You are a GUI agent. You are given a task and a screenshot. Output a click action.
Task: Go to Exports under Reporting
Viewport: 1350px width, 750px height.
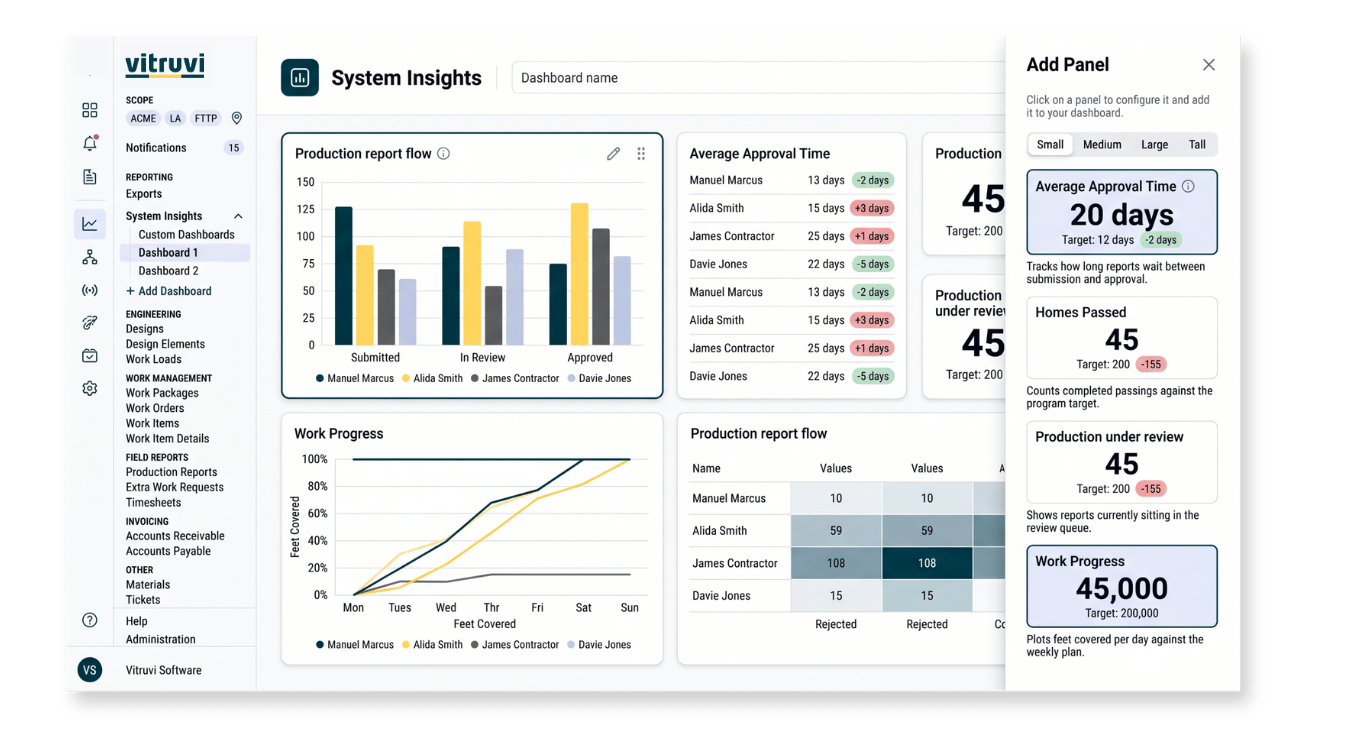144,194
